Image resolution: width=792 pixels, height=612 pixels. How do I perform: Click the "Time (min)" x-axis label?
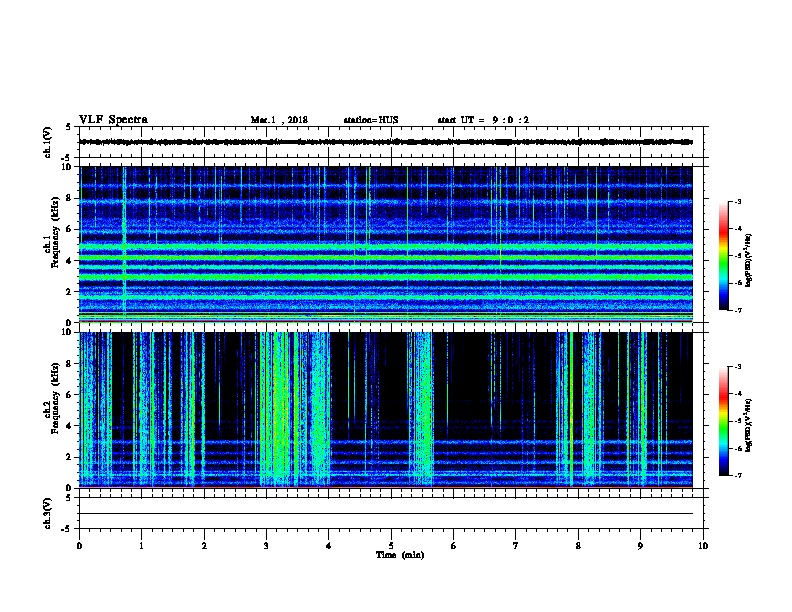[x=400, y=555]
